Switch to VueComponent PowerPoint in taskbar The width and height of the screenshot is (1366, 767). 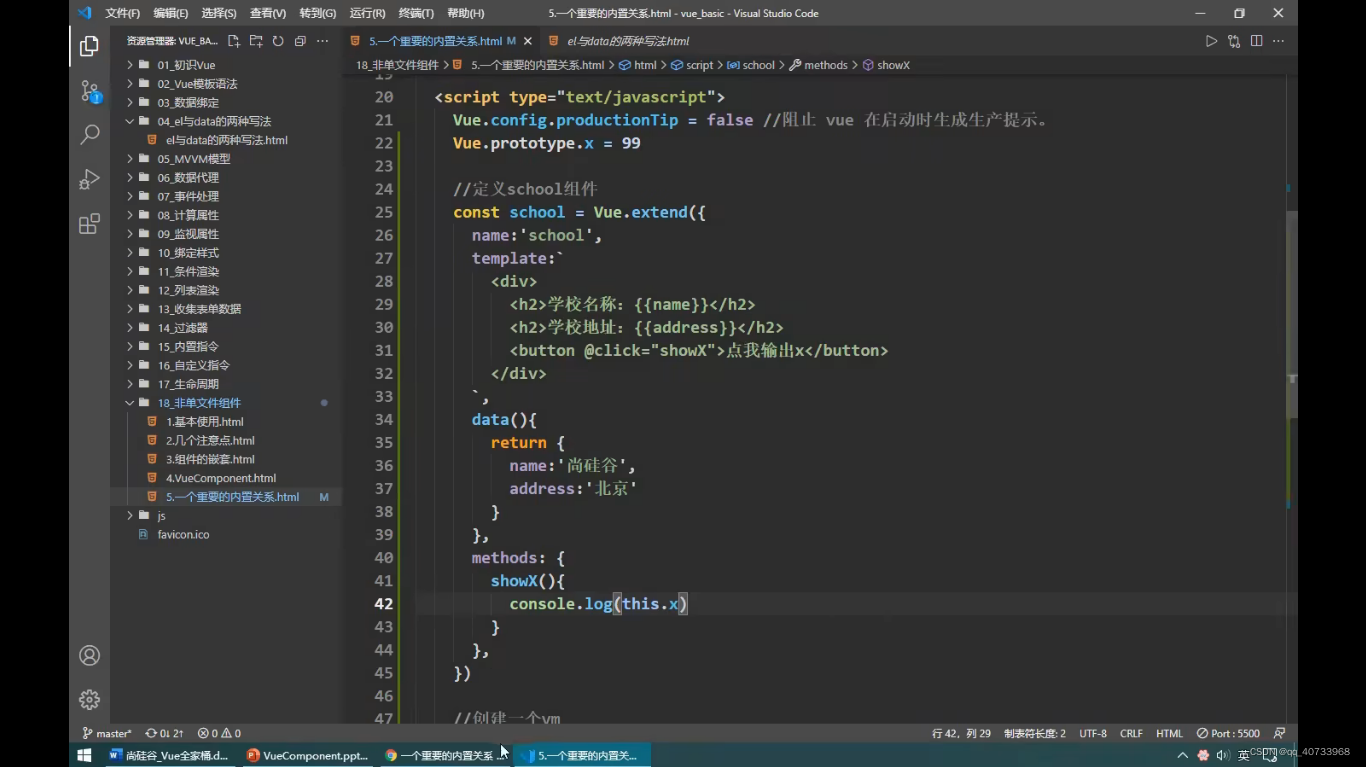click(x=307, y=755)
